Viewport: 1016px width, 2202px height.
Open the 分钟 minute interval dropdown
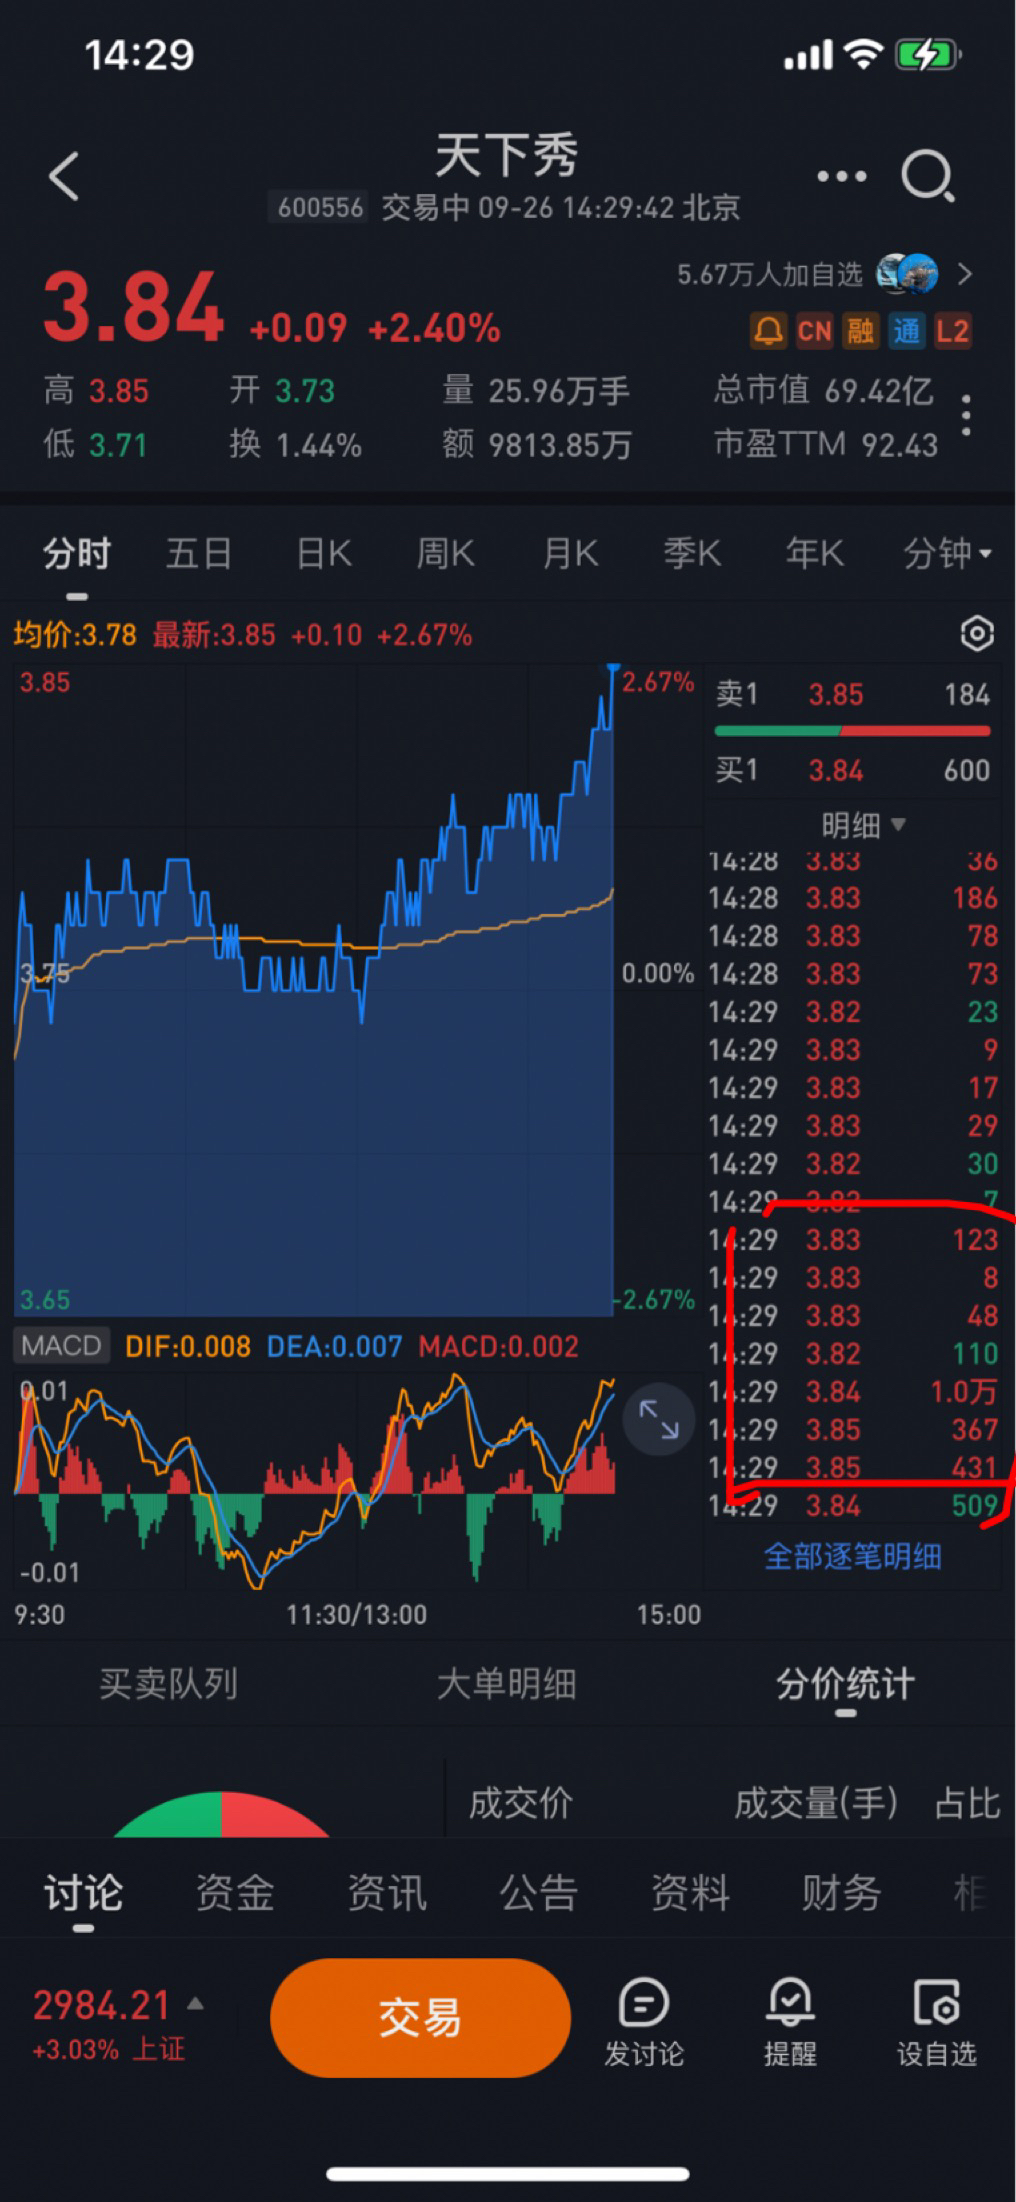pos(947,553)
